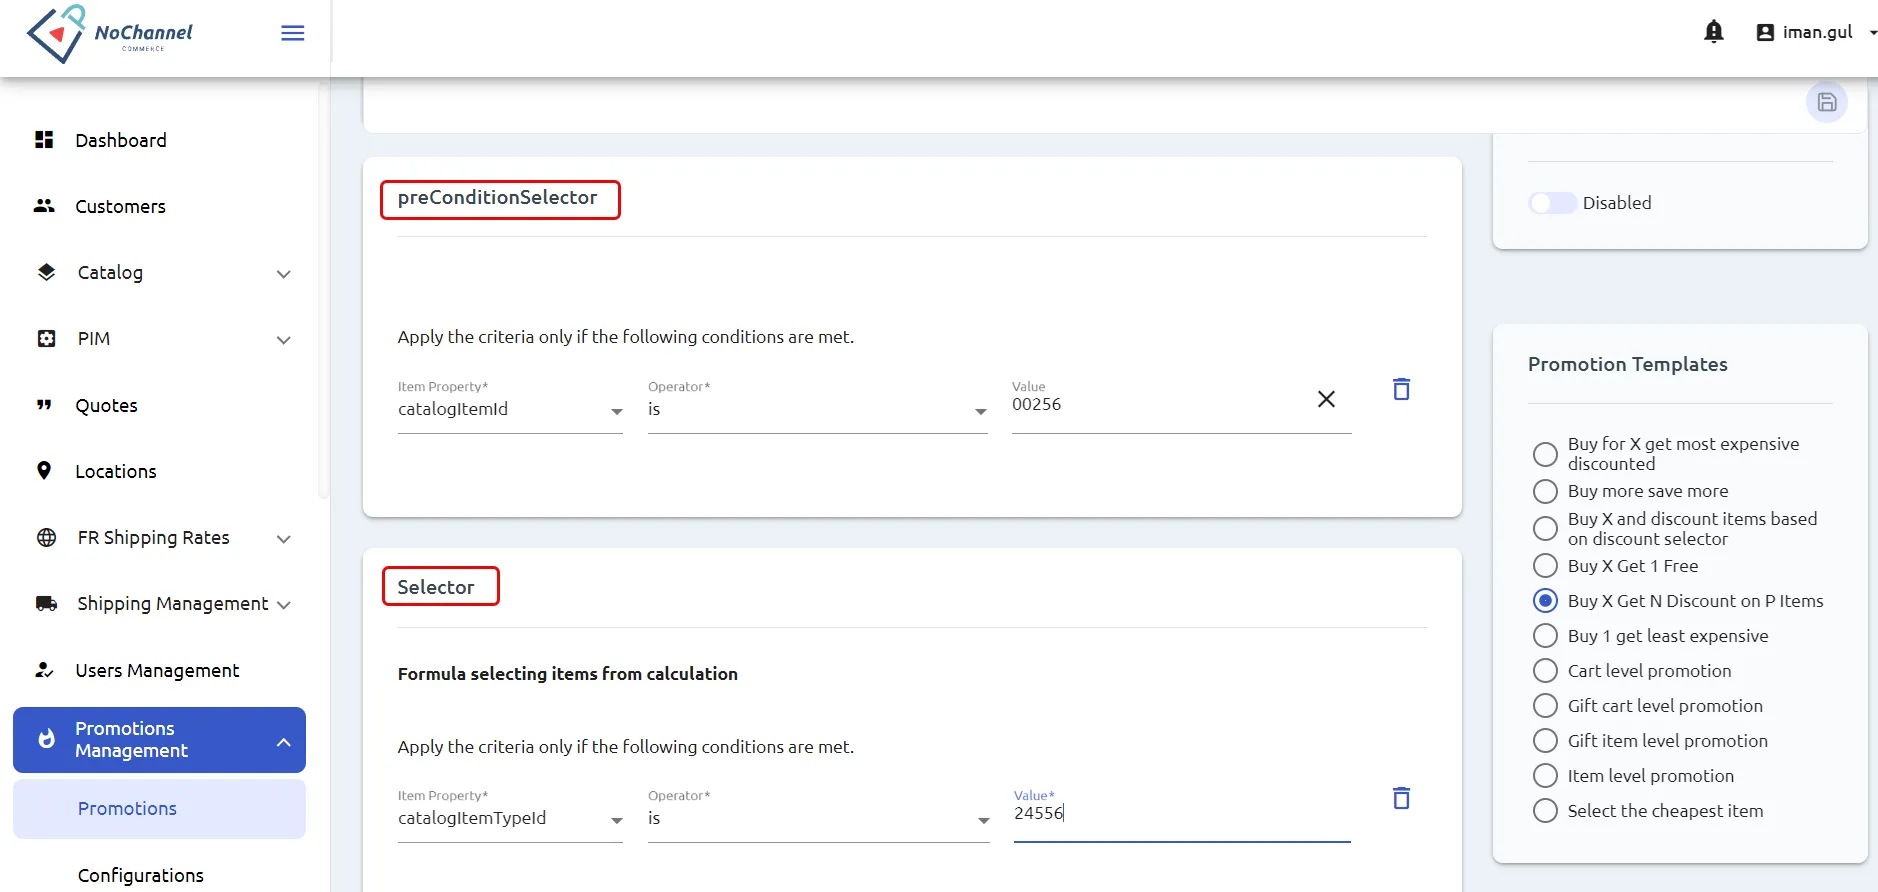Choose Select the cheapest item radio
1878x892 pixels.
(1545, 811)
